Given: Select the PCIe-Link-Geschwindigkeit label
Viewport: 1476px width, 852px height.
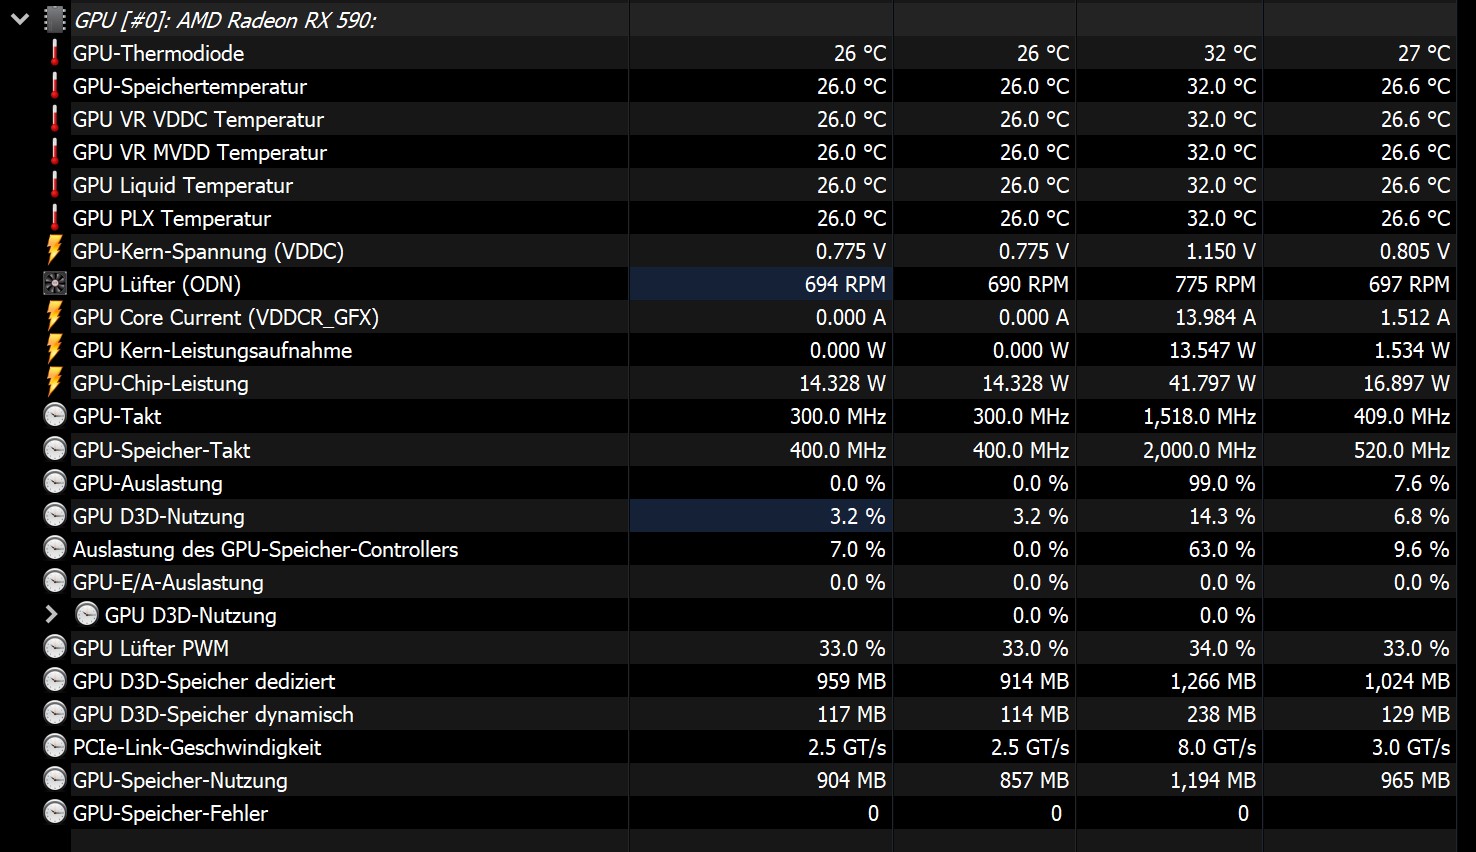Looking at the screenshot, I should pos(197,747).
